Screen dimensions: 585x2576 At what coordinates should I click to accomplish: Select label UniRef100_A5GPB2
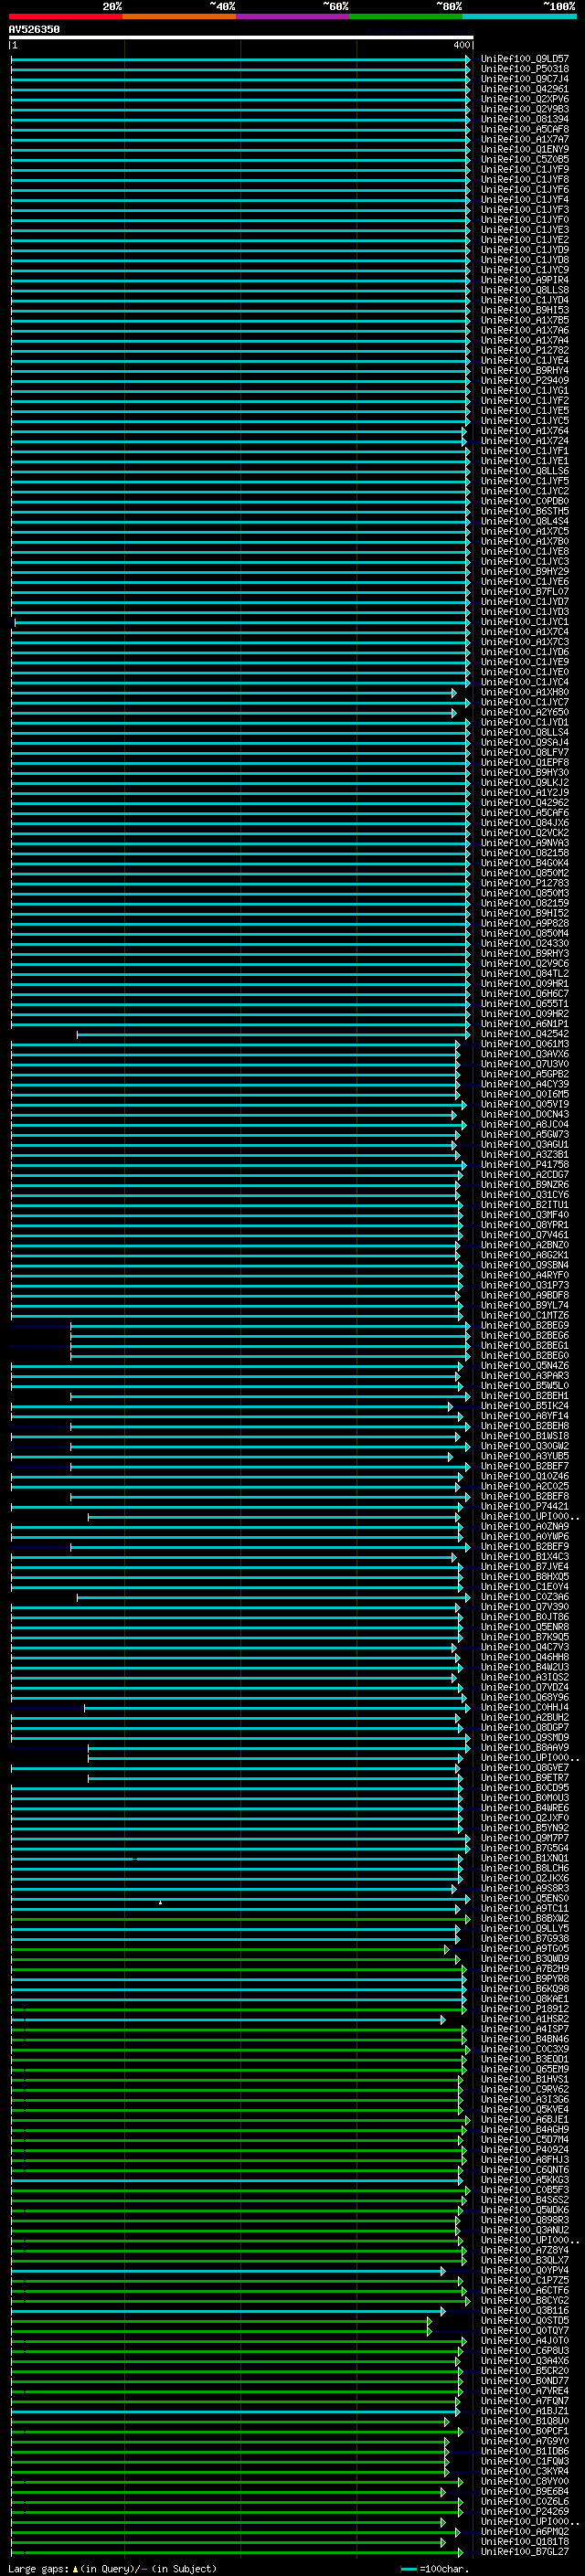point(525,1074)
